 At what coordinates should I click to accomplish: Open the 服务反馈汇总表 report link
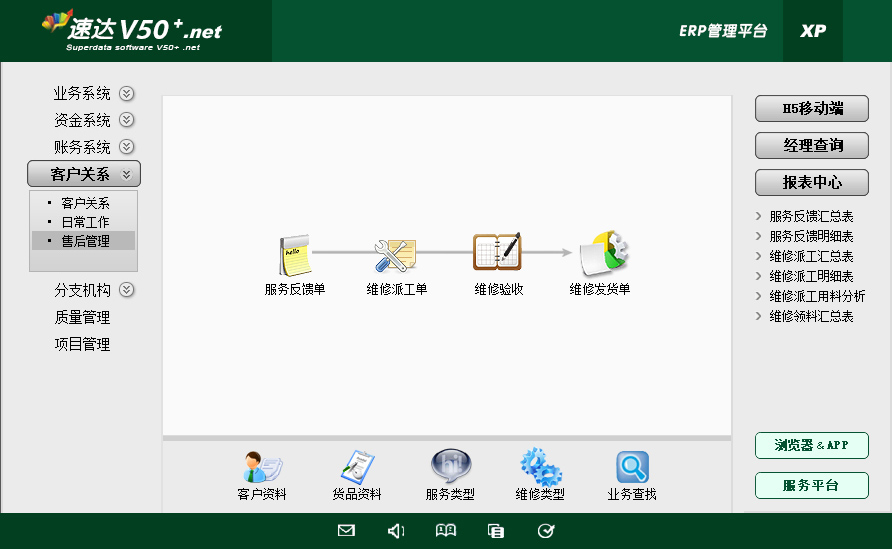811,216
